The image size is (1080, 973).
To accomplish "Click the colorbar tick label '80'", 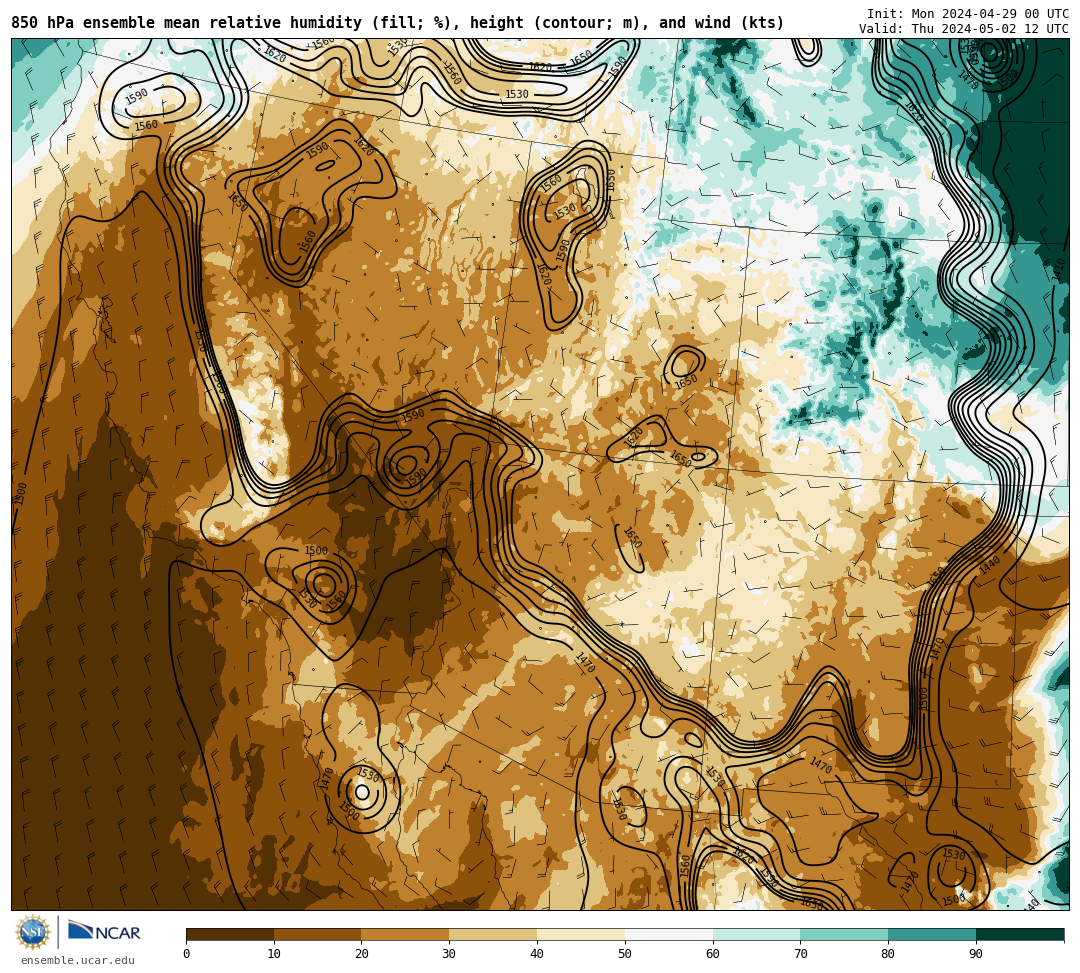I will pyautogui.click(x=889, y=954).
